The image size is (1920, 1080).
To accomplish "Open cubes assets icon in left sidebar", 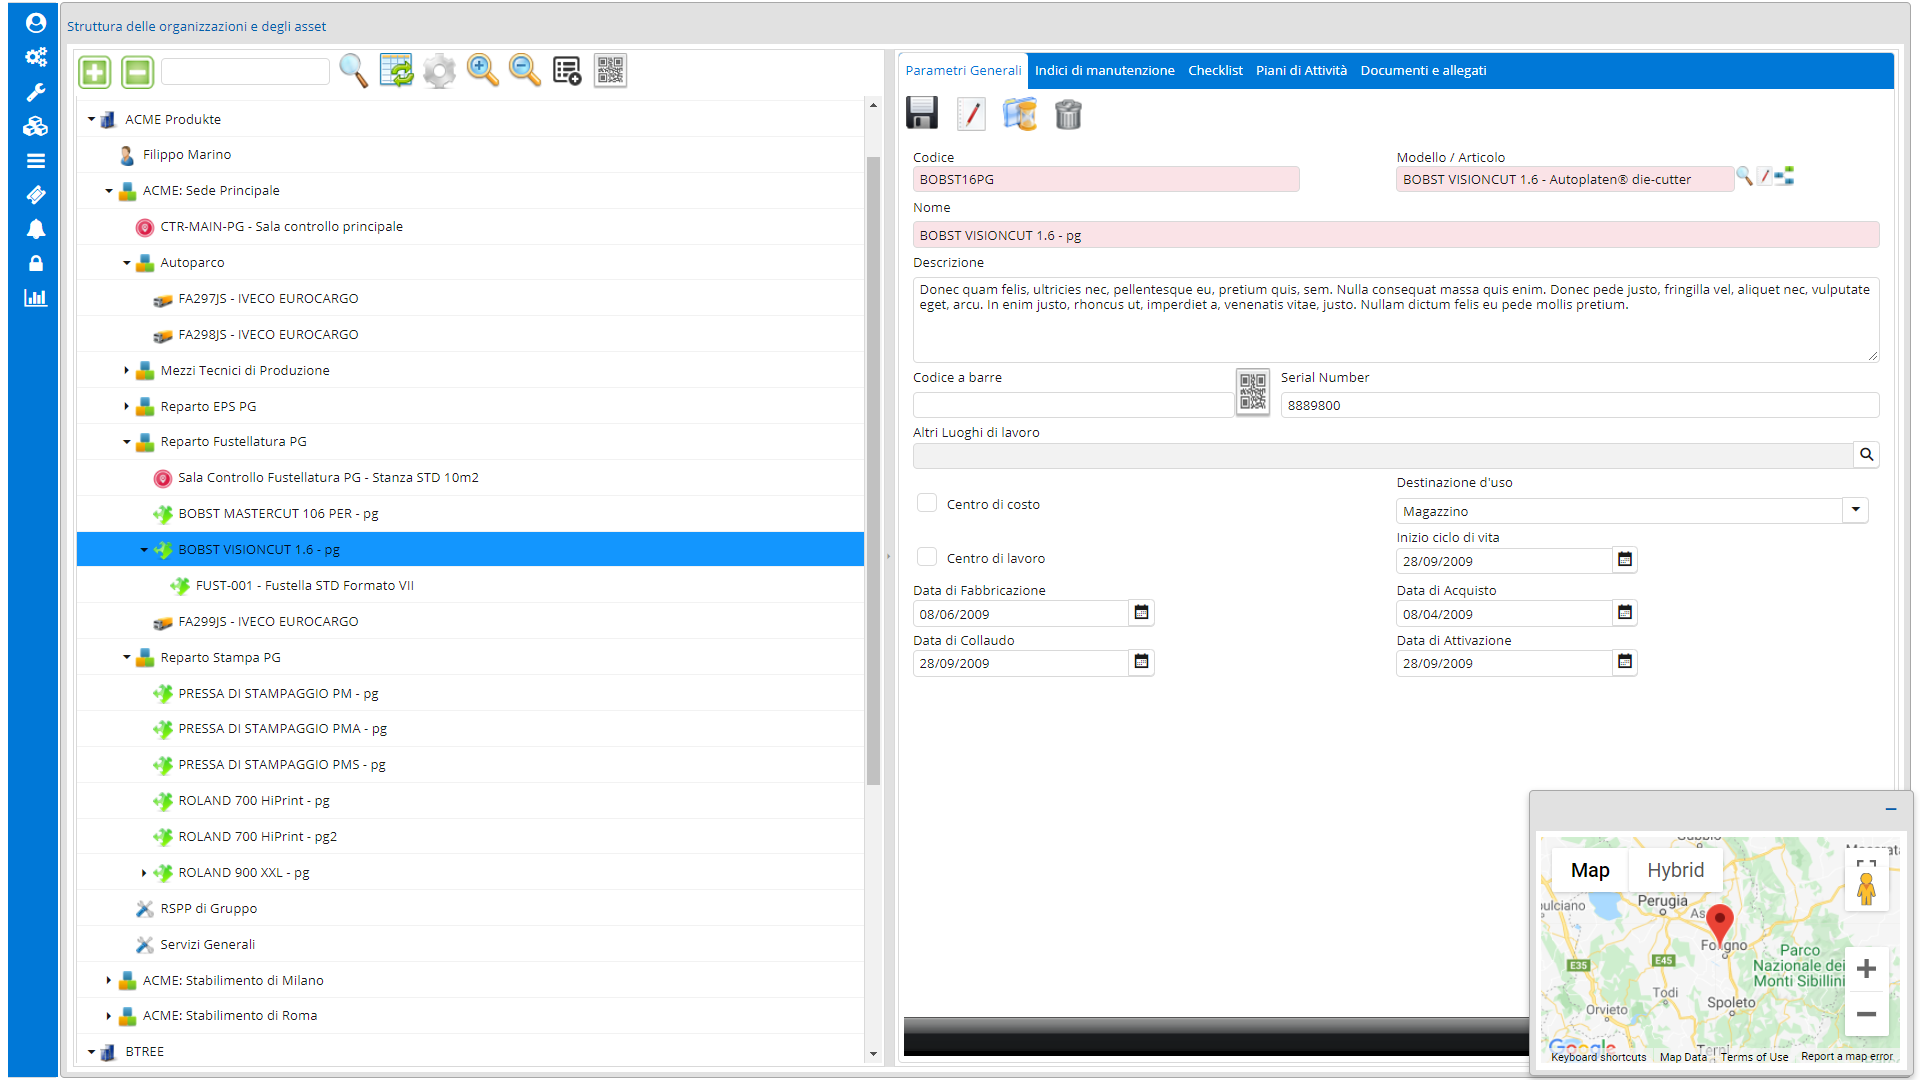I will pyautogui.click(x=36, y=126).
